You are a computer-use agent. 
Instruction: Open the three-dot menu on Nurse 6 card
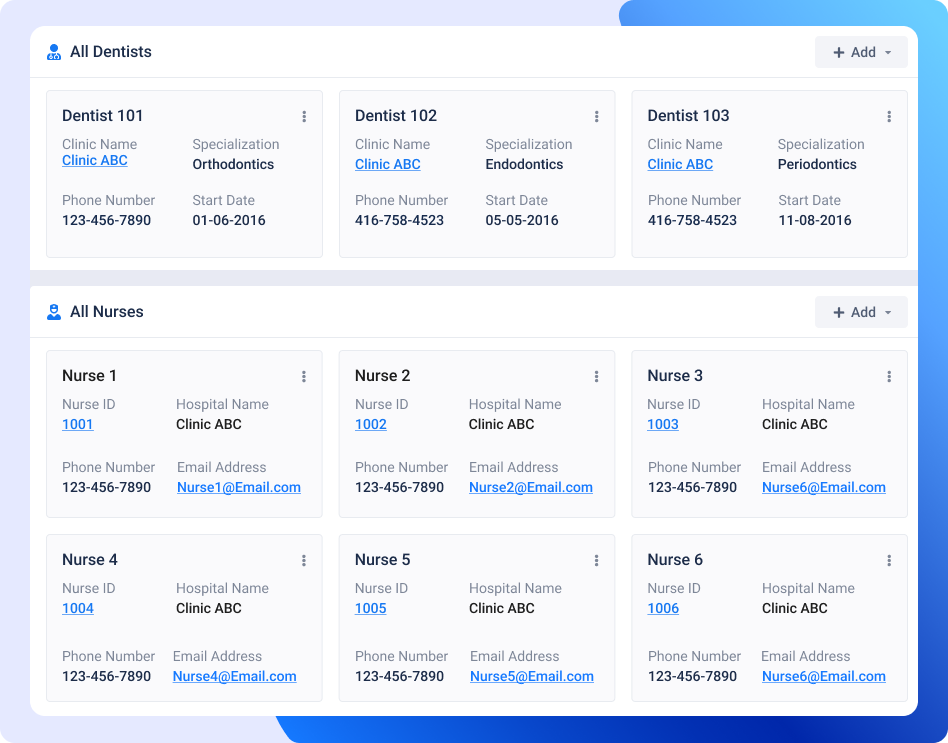pyautogui.click(x=889, y=560)
